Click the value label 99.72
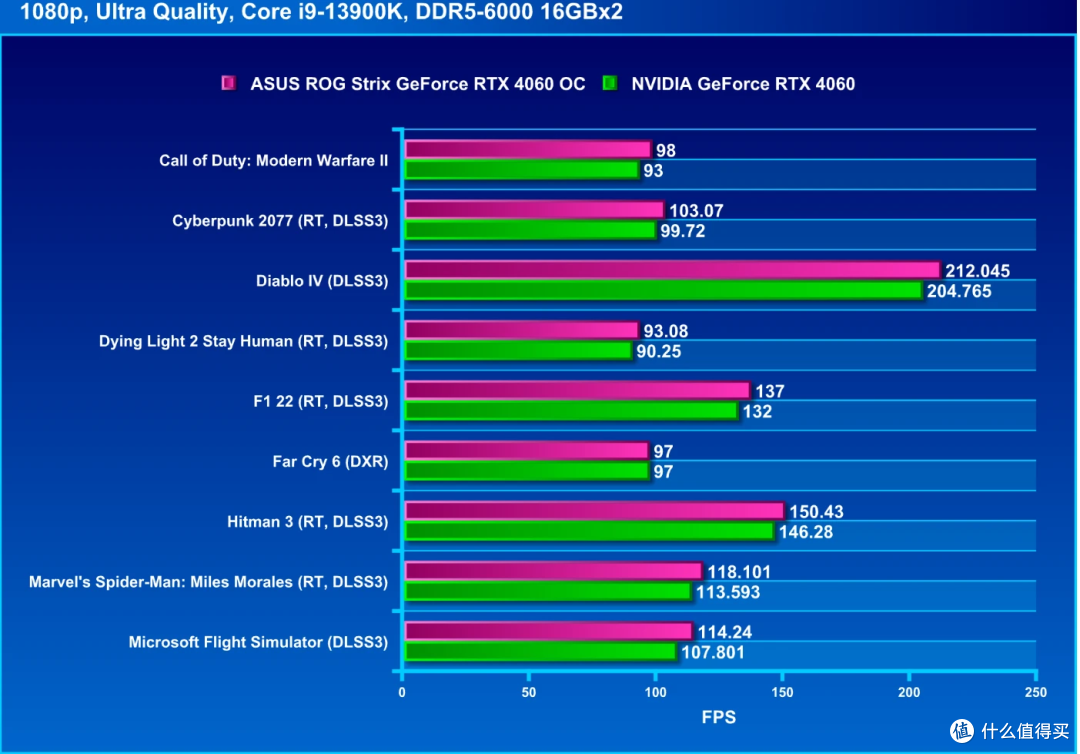 pyautogui.click(x=683, y=231)
